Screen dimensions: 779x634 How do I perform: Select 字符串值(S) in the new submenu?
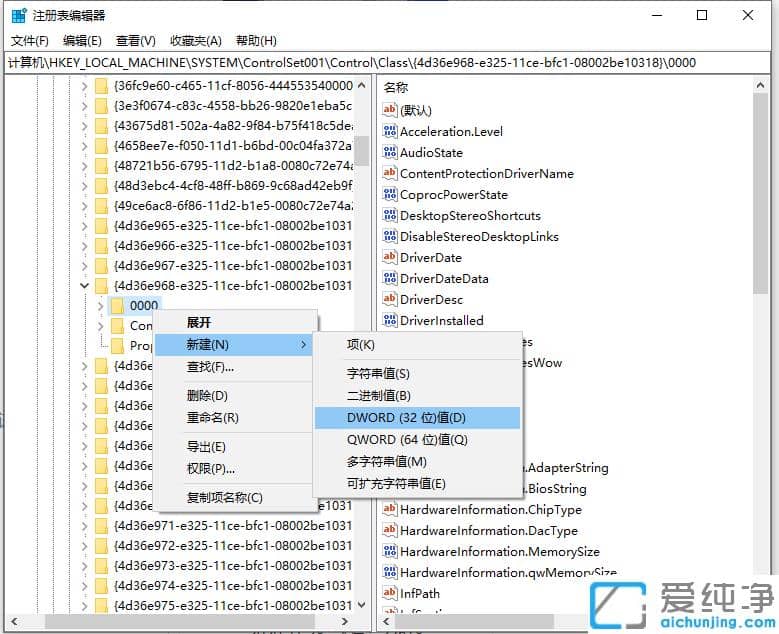coord(378,373)
